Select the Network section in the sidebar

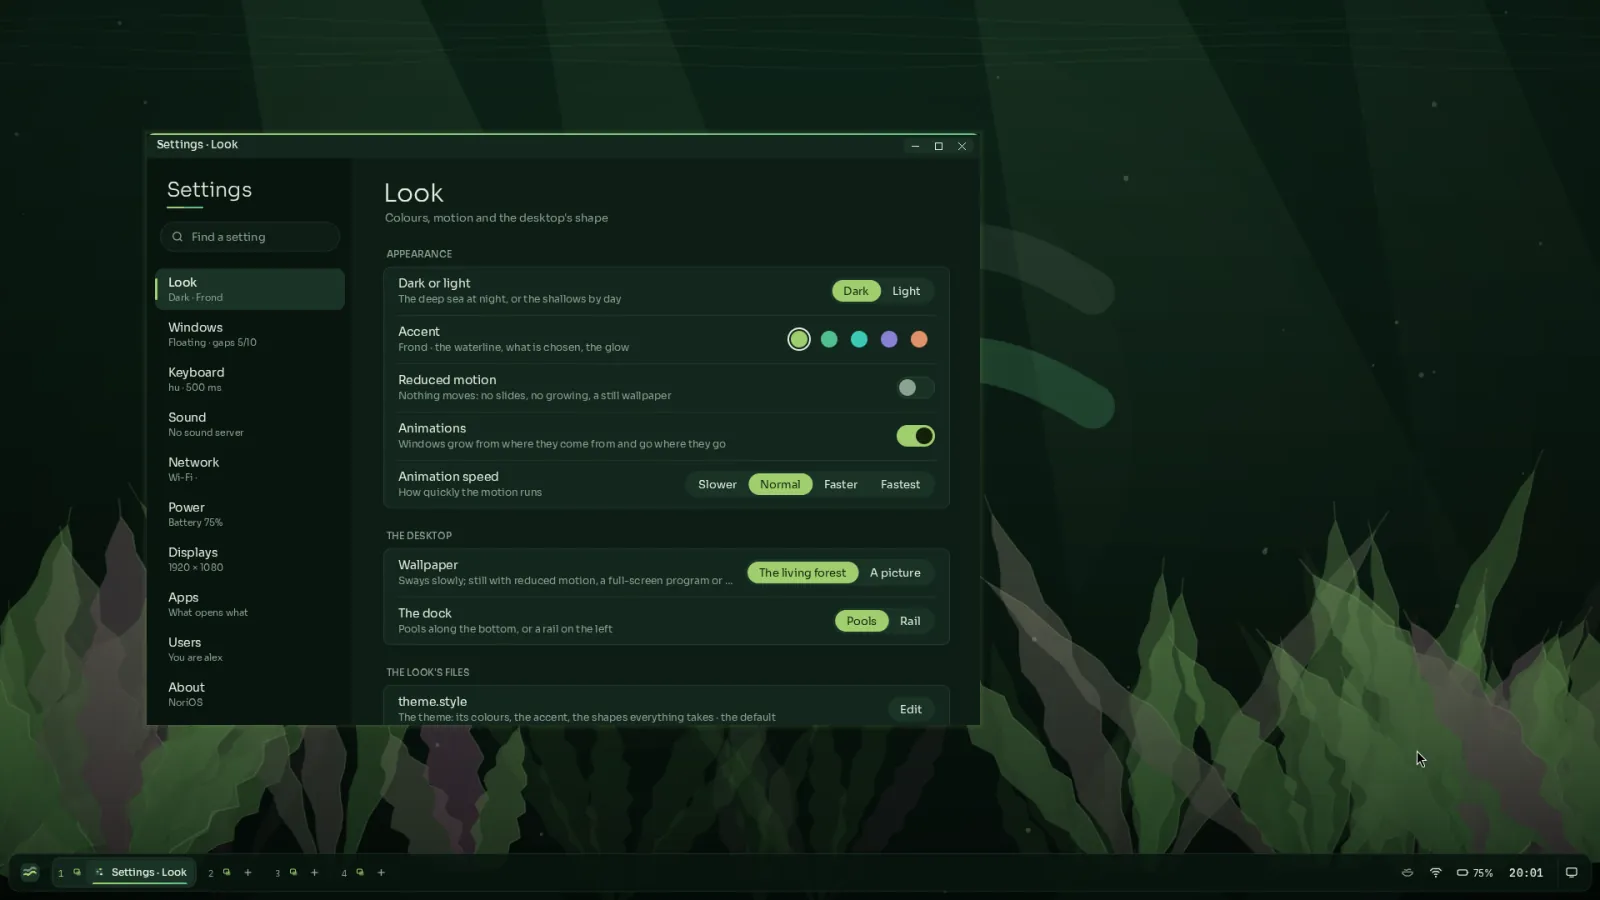coord(250,469)
